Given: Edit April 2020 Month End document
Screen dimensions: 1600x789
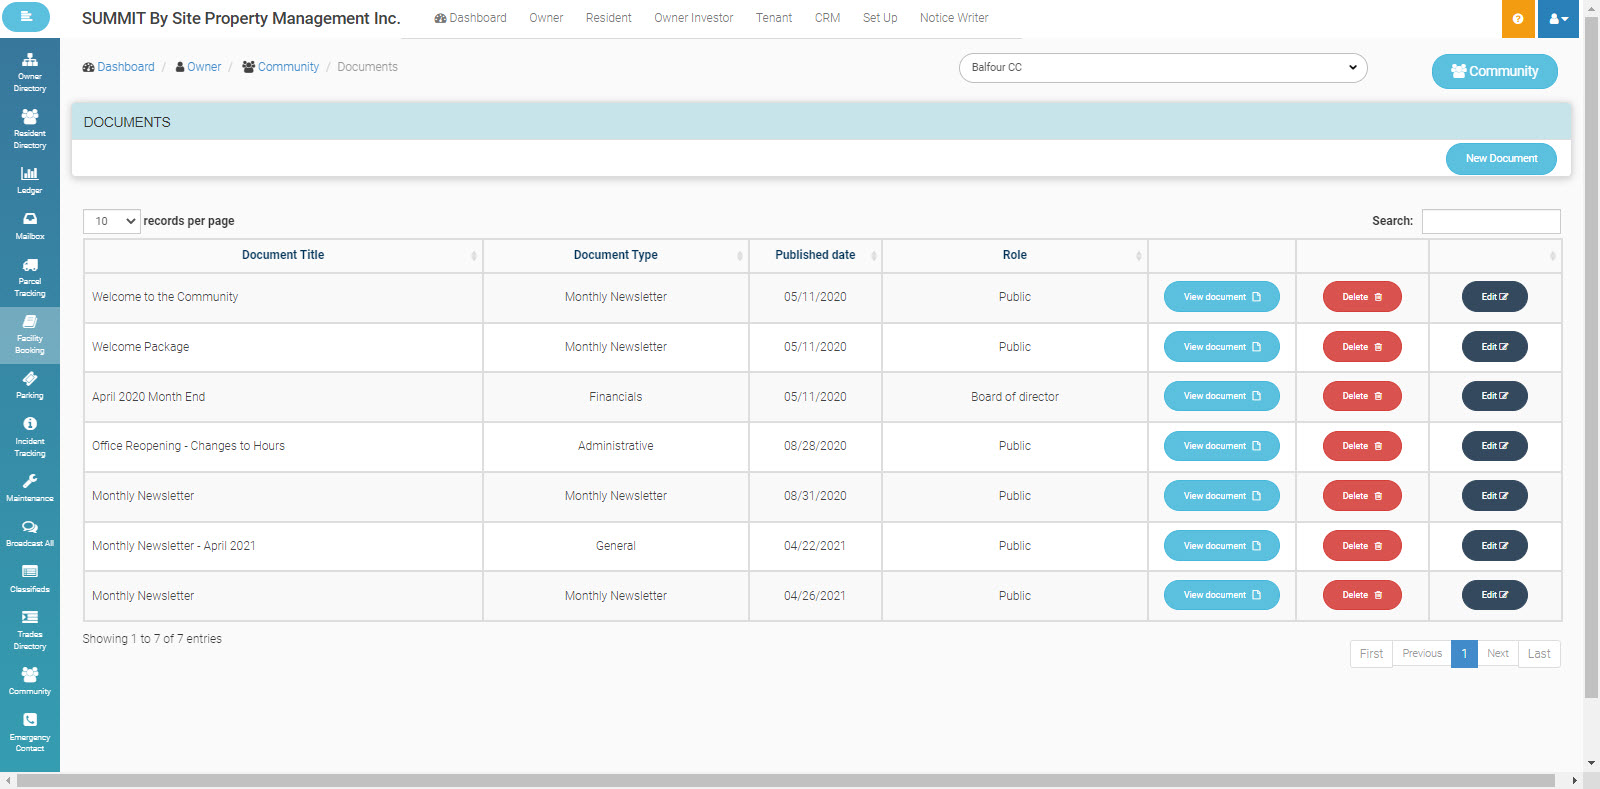Looking at the screenshot, I should [x=1494, y=396].
